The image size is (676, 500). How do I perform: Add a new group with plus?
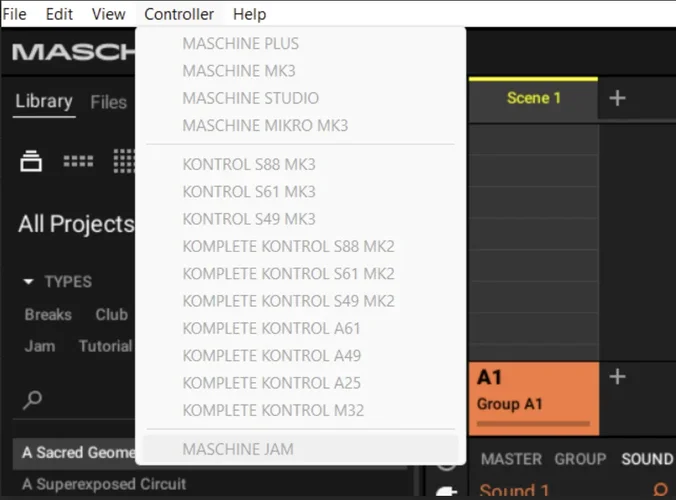[x=617, y=377]
